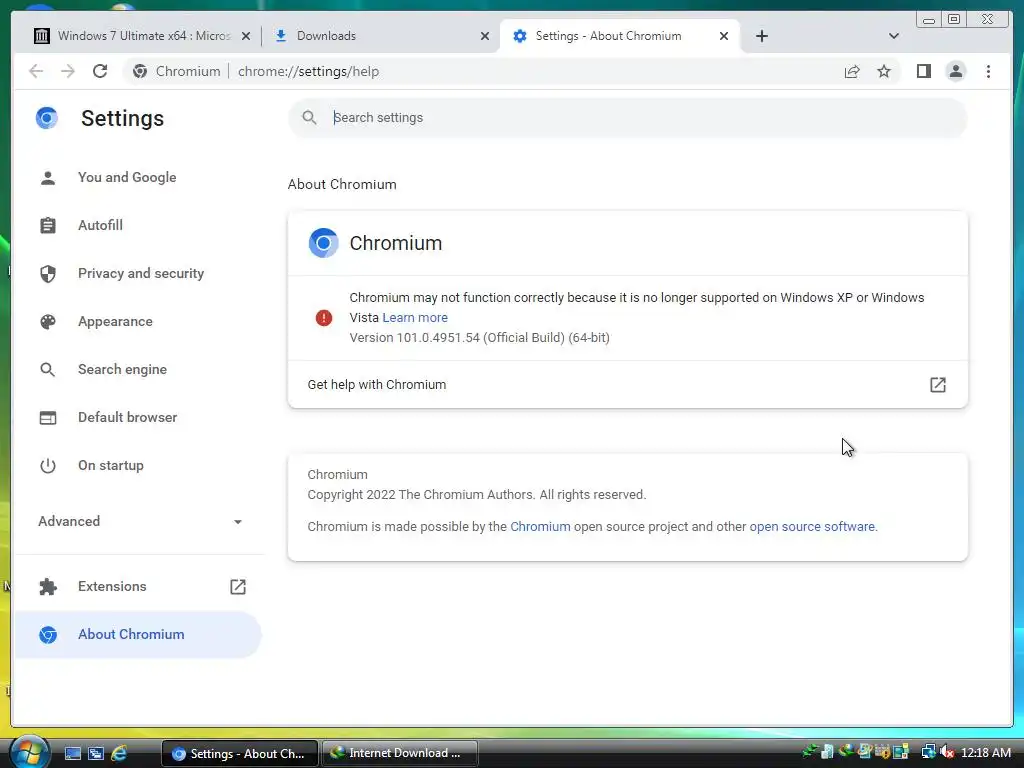Close the Windows 7 Ultimate x64 tab
The height and width of the screenshot is (768, 1024).
point(246,36)
